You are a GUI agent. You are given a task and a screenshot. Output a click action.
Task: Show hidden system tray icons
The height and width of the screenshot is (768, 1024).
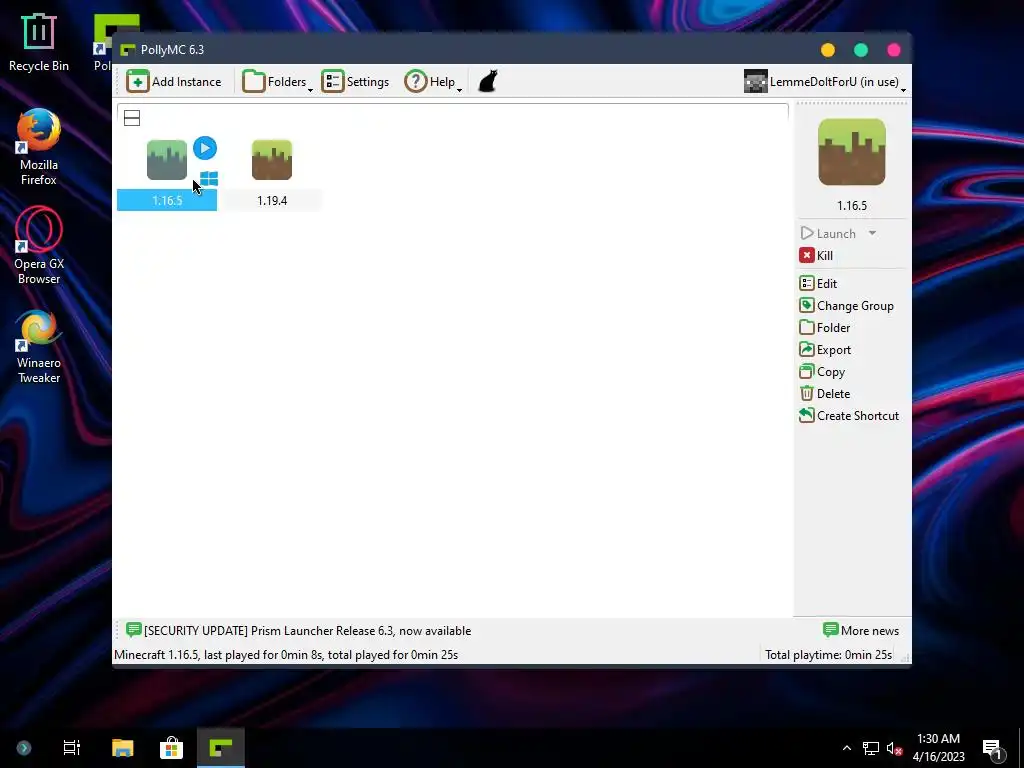tap(846, 748)
